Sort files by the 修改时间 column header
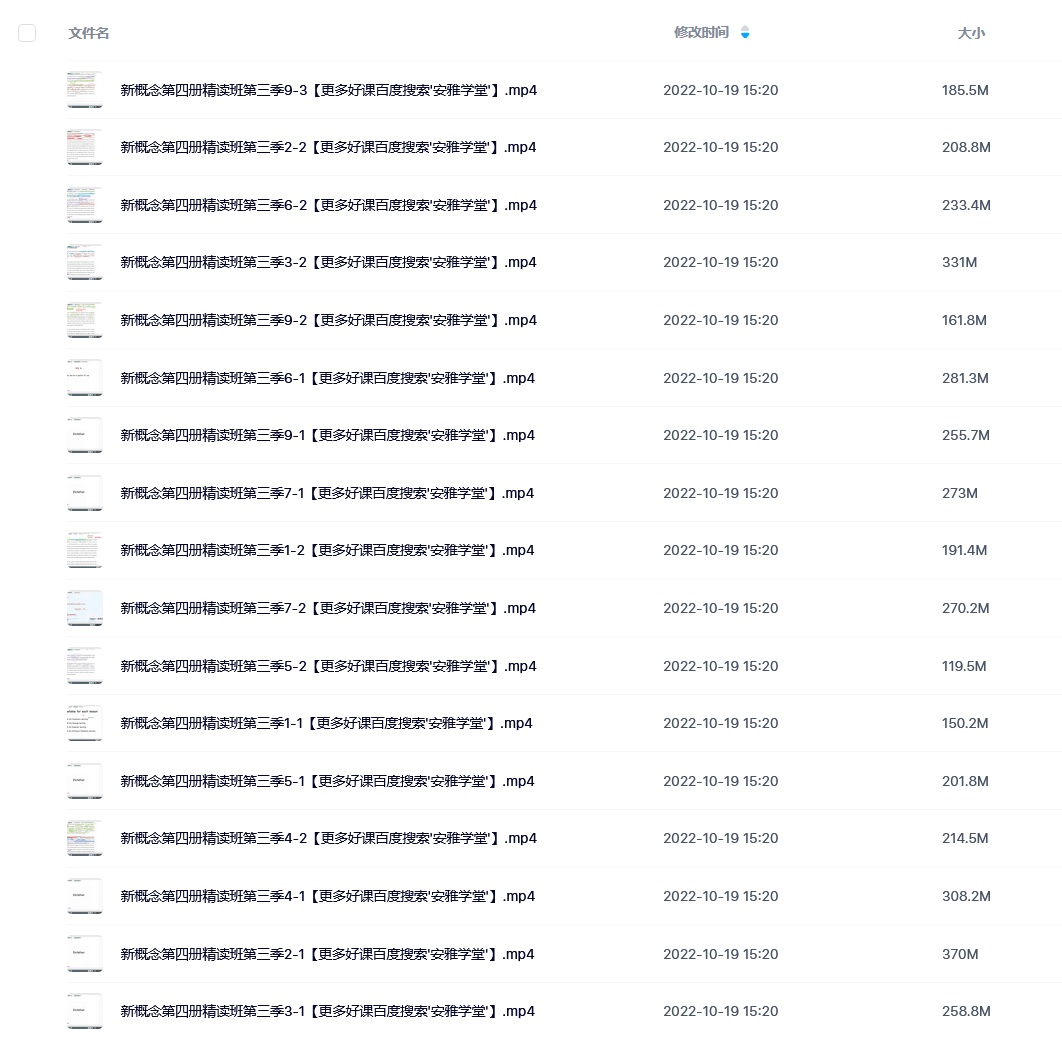 pyautogui.click(x=702, y=32)
